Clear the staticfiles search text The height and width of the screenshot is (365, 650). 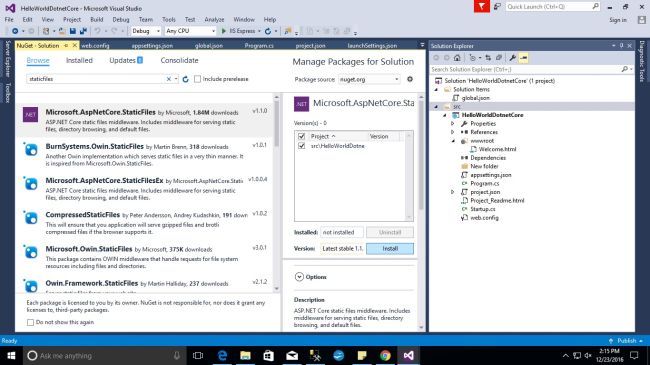(169, 79)
